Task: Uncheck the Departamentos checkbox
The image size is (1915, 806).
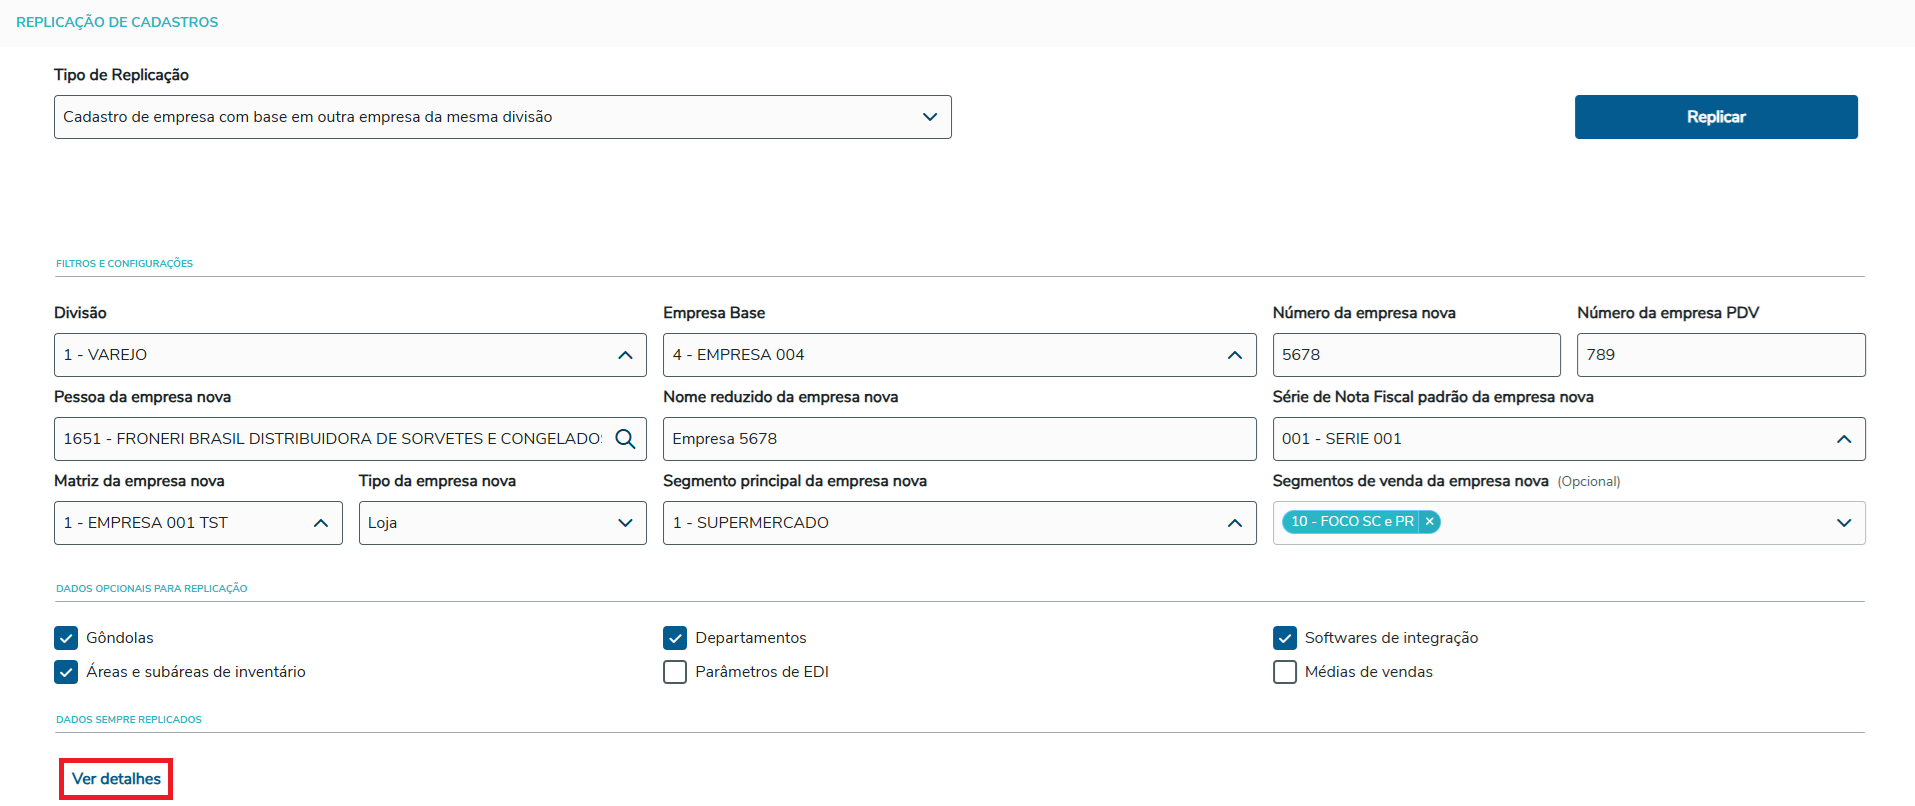Action: pos(675,638)
